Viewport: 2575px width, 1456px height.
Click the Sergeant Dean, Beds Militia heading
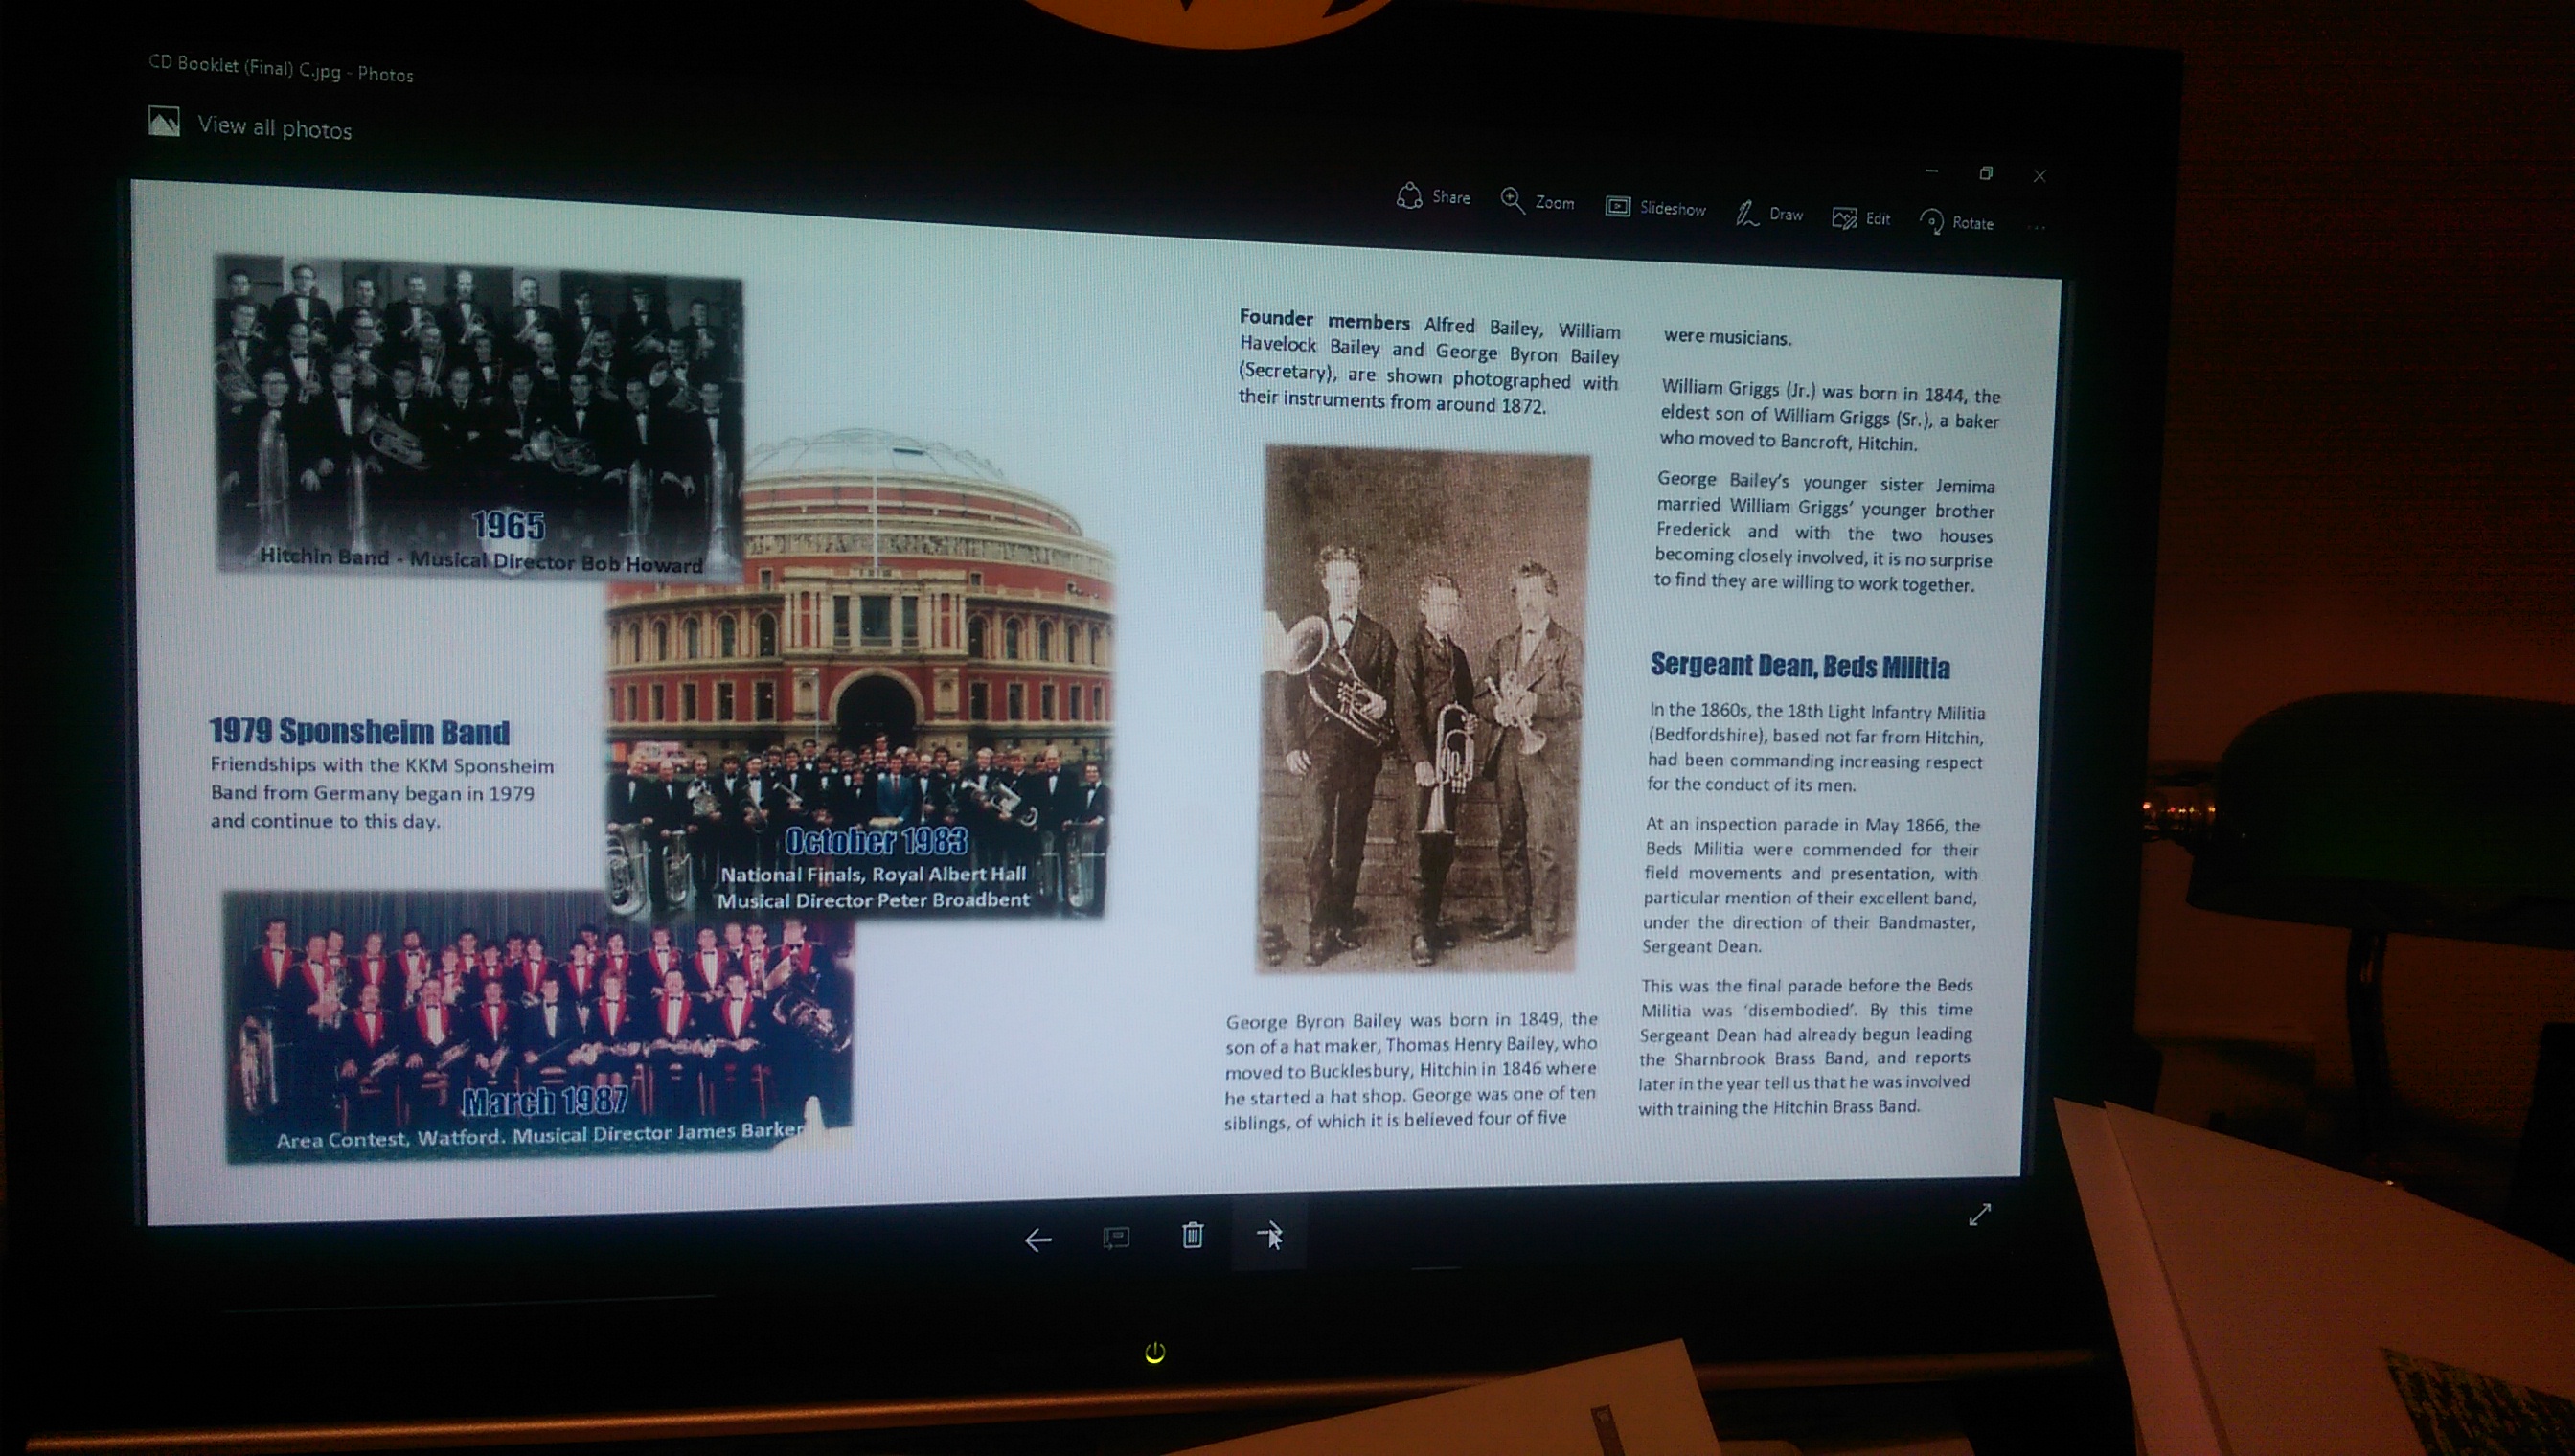coord(1799,666)
